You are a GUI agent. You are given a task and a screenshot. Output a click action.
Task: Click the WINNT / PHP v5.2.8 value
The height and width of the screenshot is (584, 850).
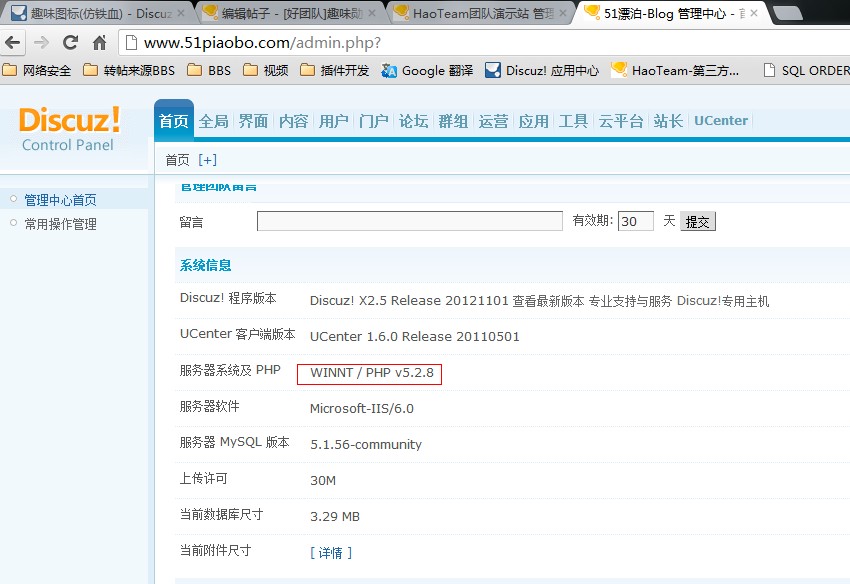pos(372,373)
